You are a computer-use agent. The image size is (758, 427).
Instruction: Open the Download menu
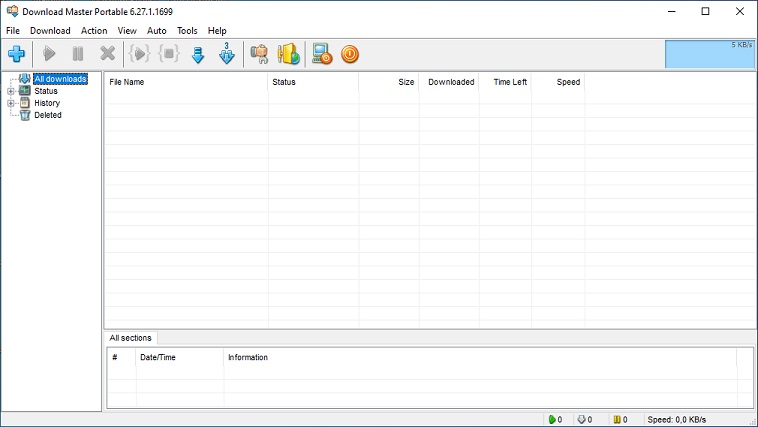[50, 30]
